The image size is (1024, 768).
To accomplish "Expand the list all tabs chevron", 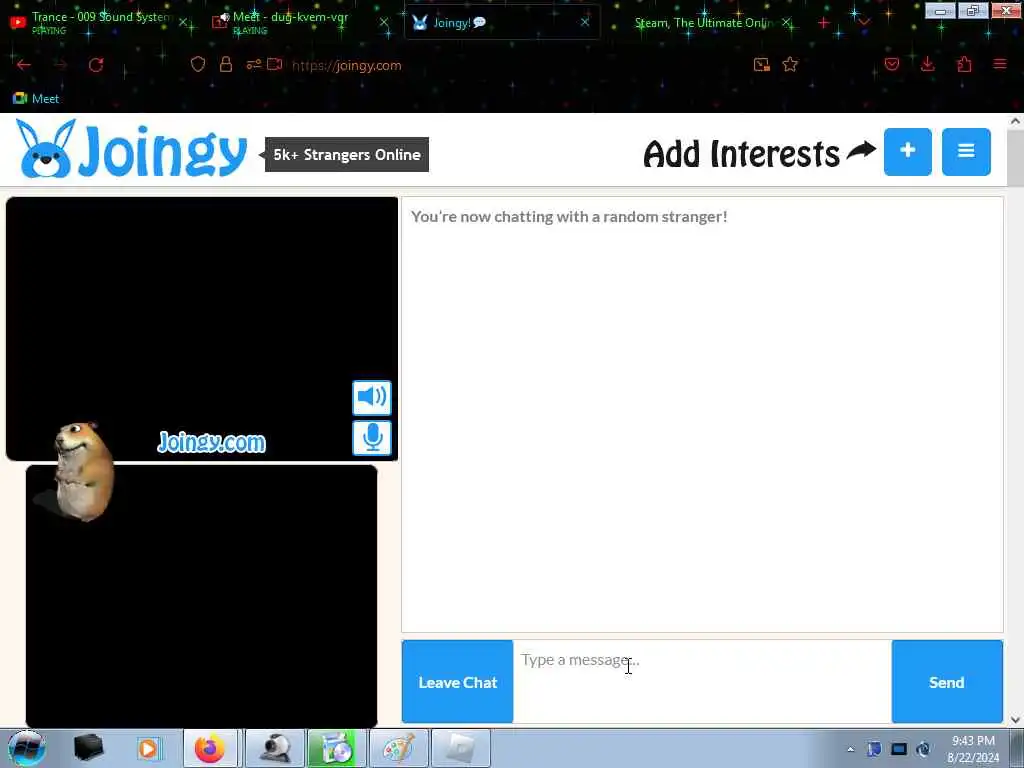I will [x=864, y=23].
